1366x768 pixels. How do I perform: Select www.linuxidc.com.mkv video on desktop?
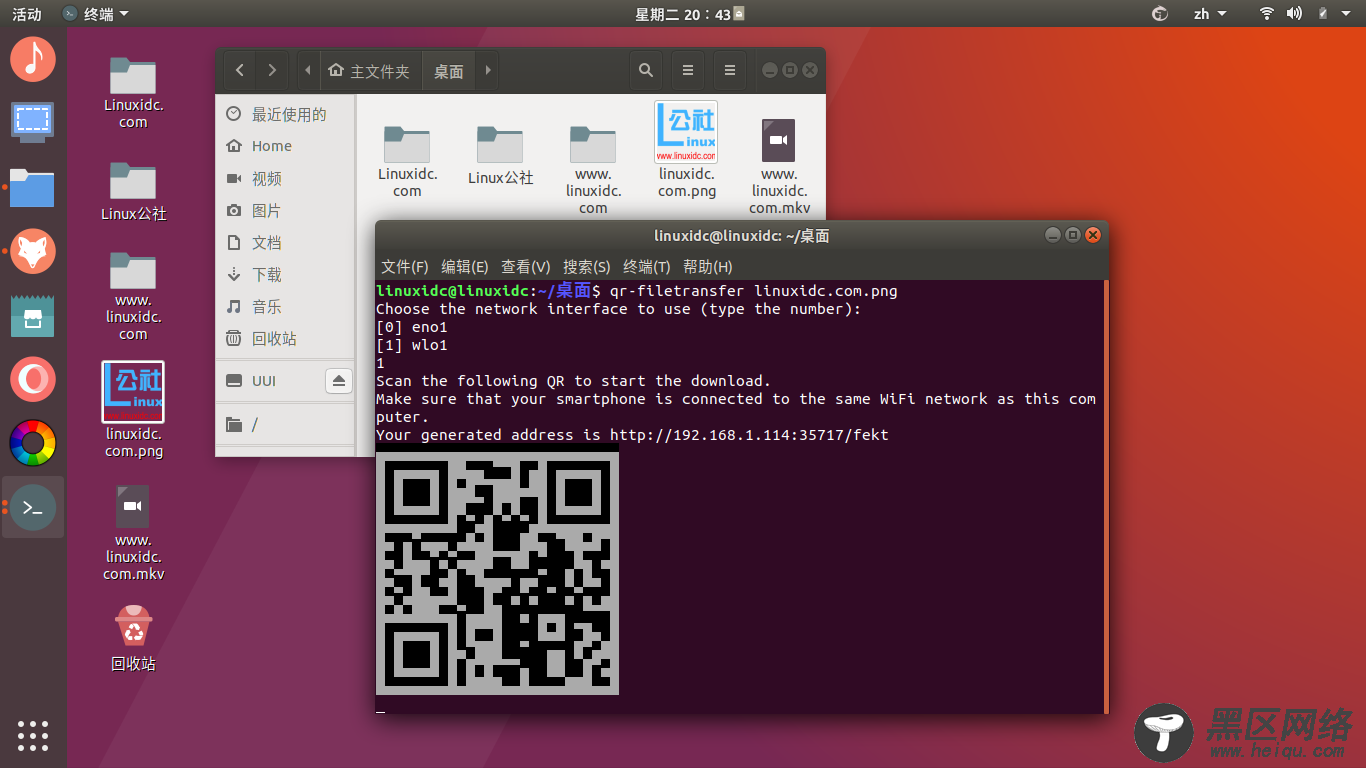coord(133,533)
